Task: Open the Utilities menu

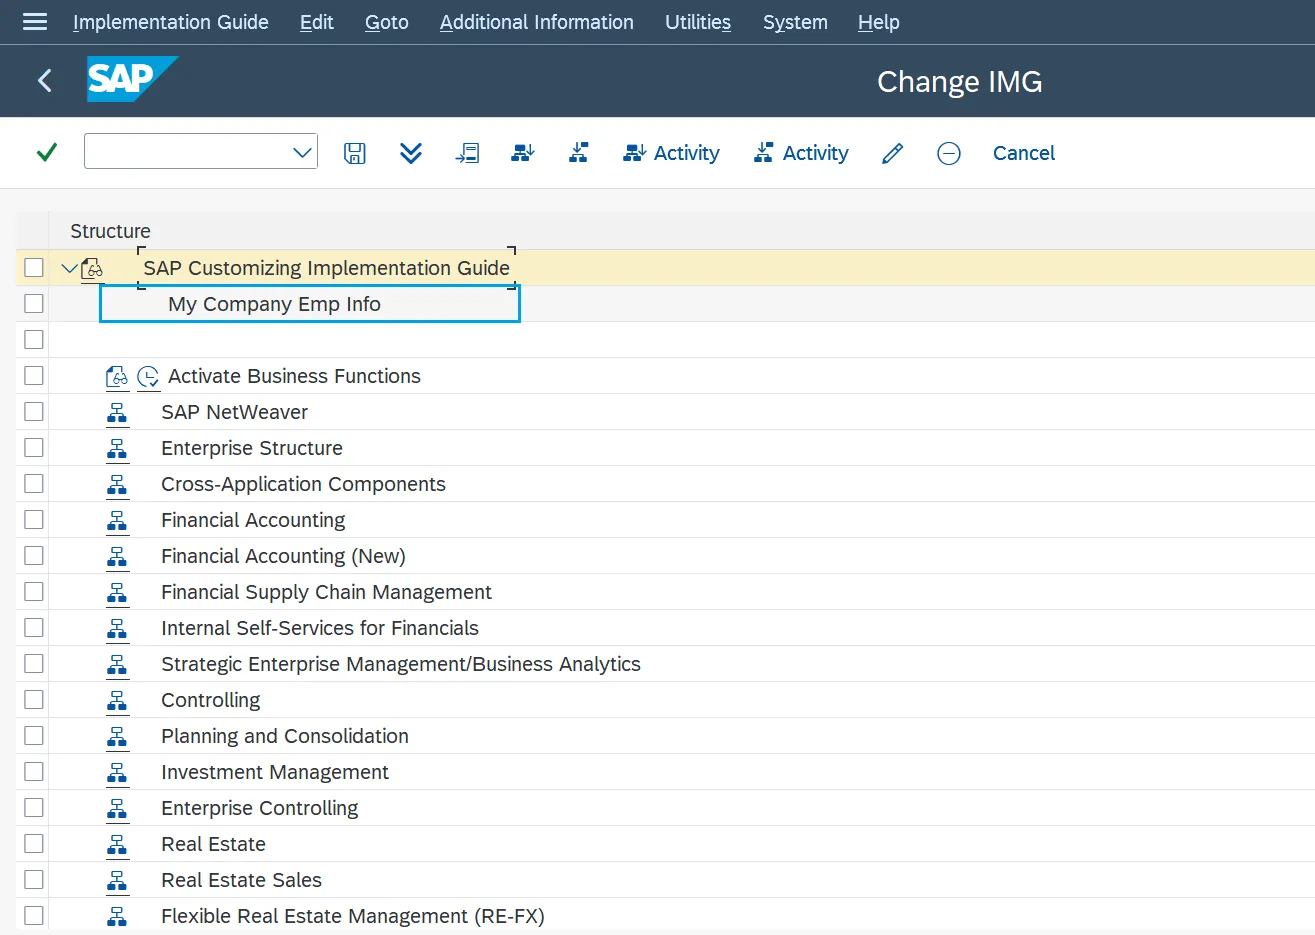Action: click(x=697, y=21)
